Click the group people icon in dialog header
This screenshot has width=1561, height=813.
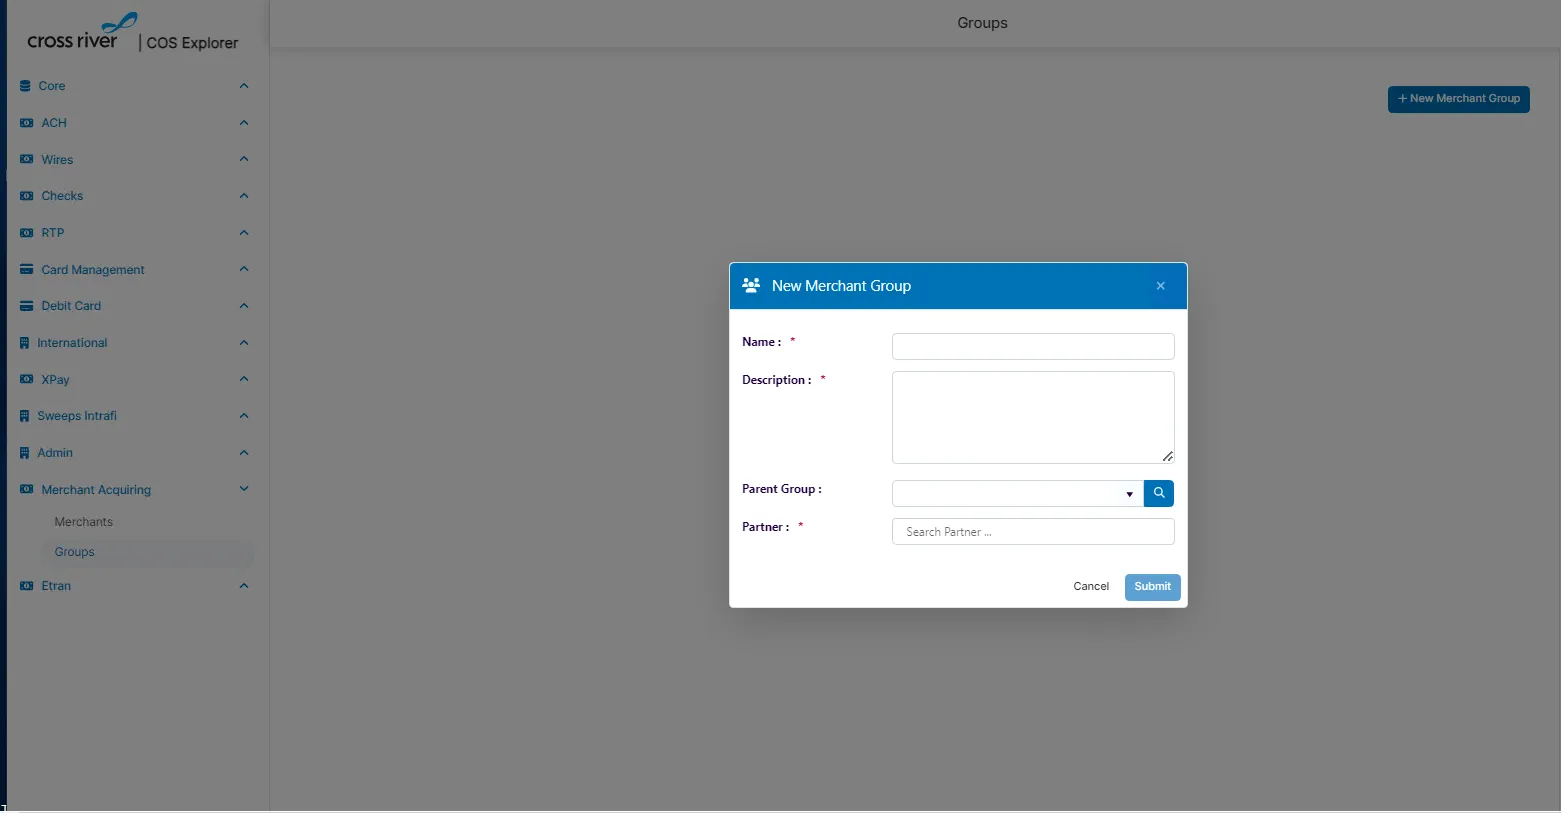[x=751, y=285]
